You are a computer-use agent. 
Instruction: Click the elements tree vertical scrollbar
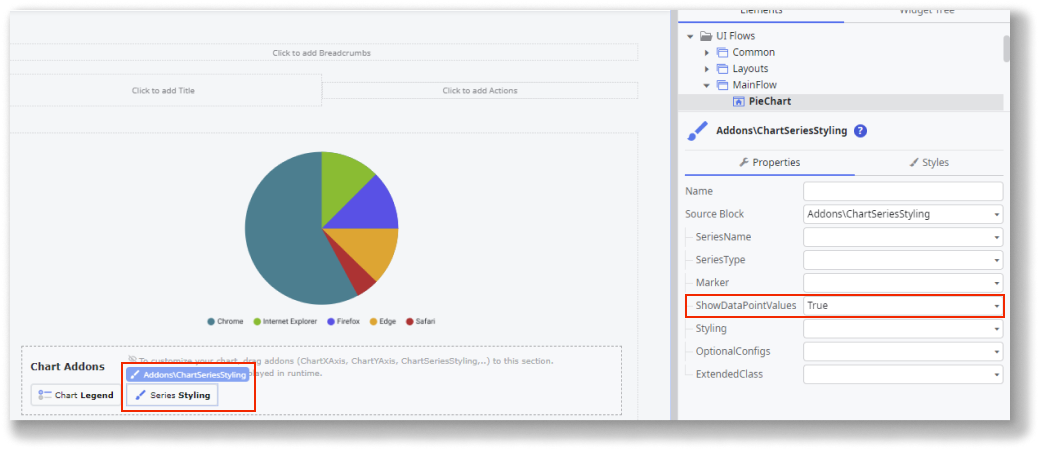click(1006, 50)
